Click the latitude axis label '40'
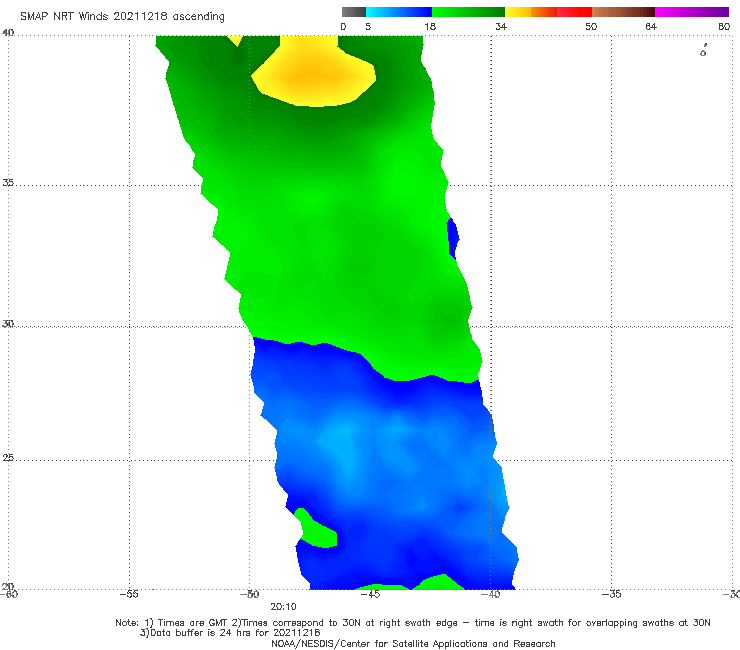 coord(8,32)
